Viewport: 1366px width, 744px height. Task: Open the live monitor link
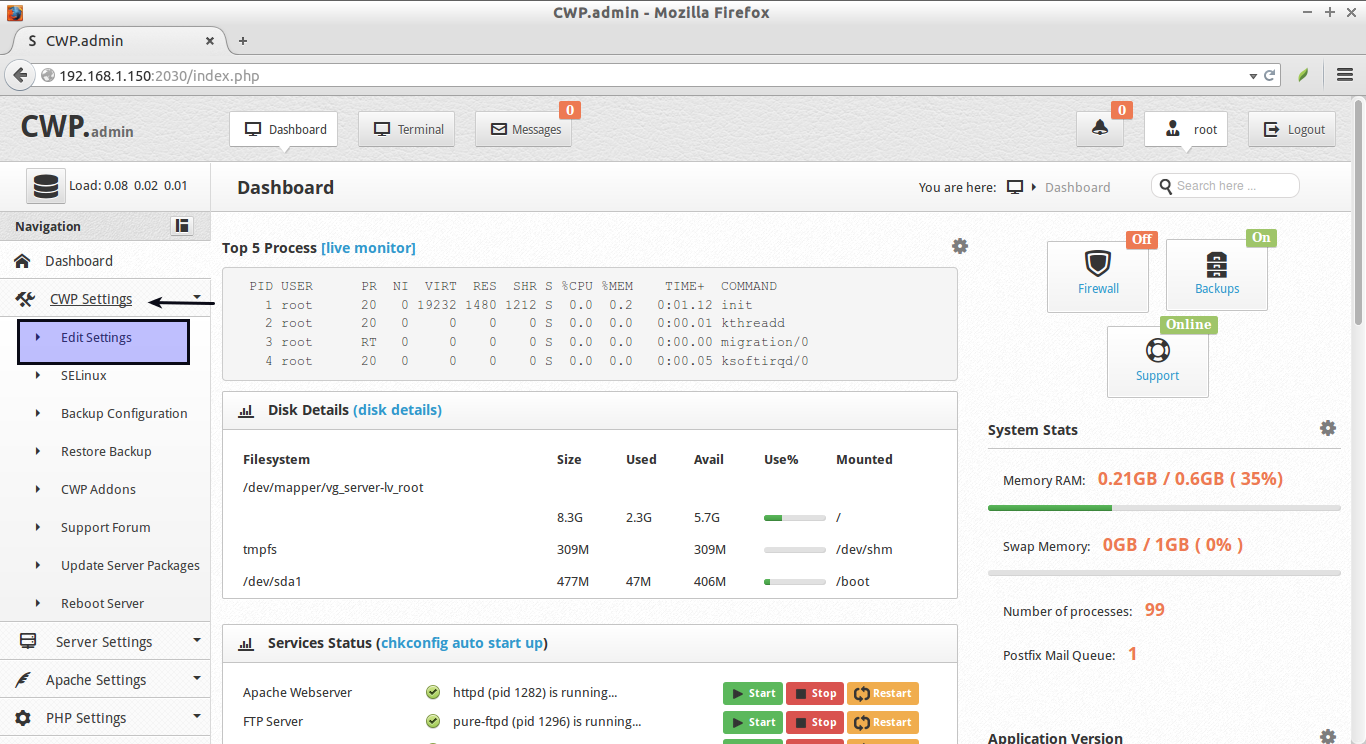click(368, 248)
